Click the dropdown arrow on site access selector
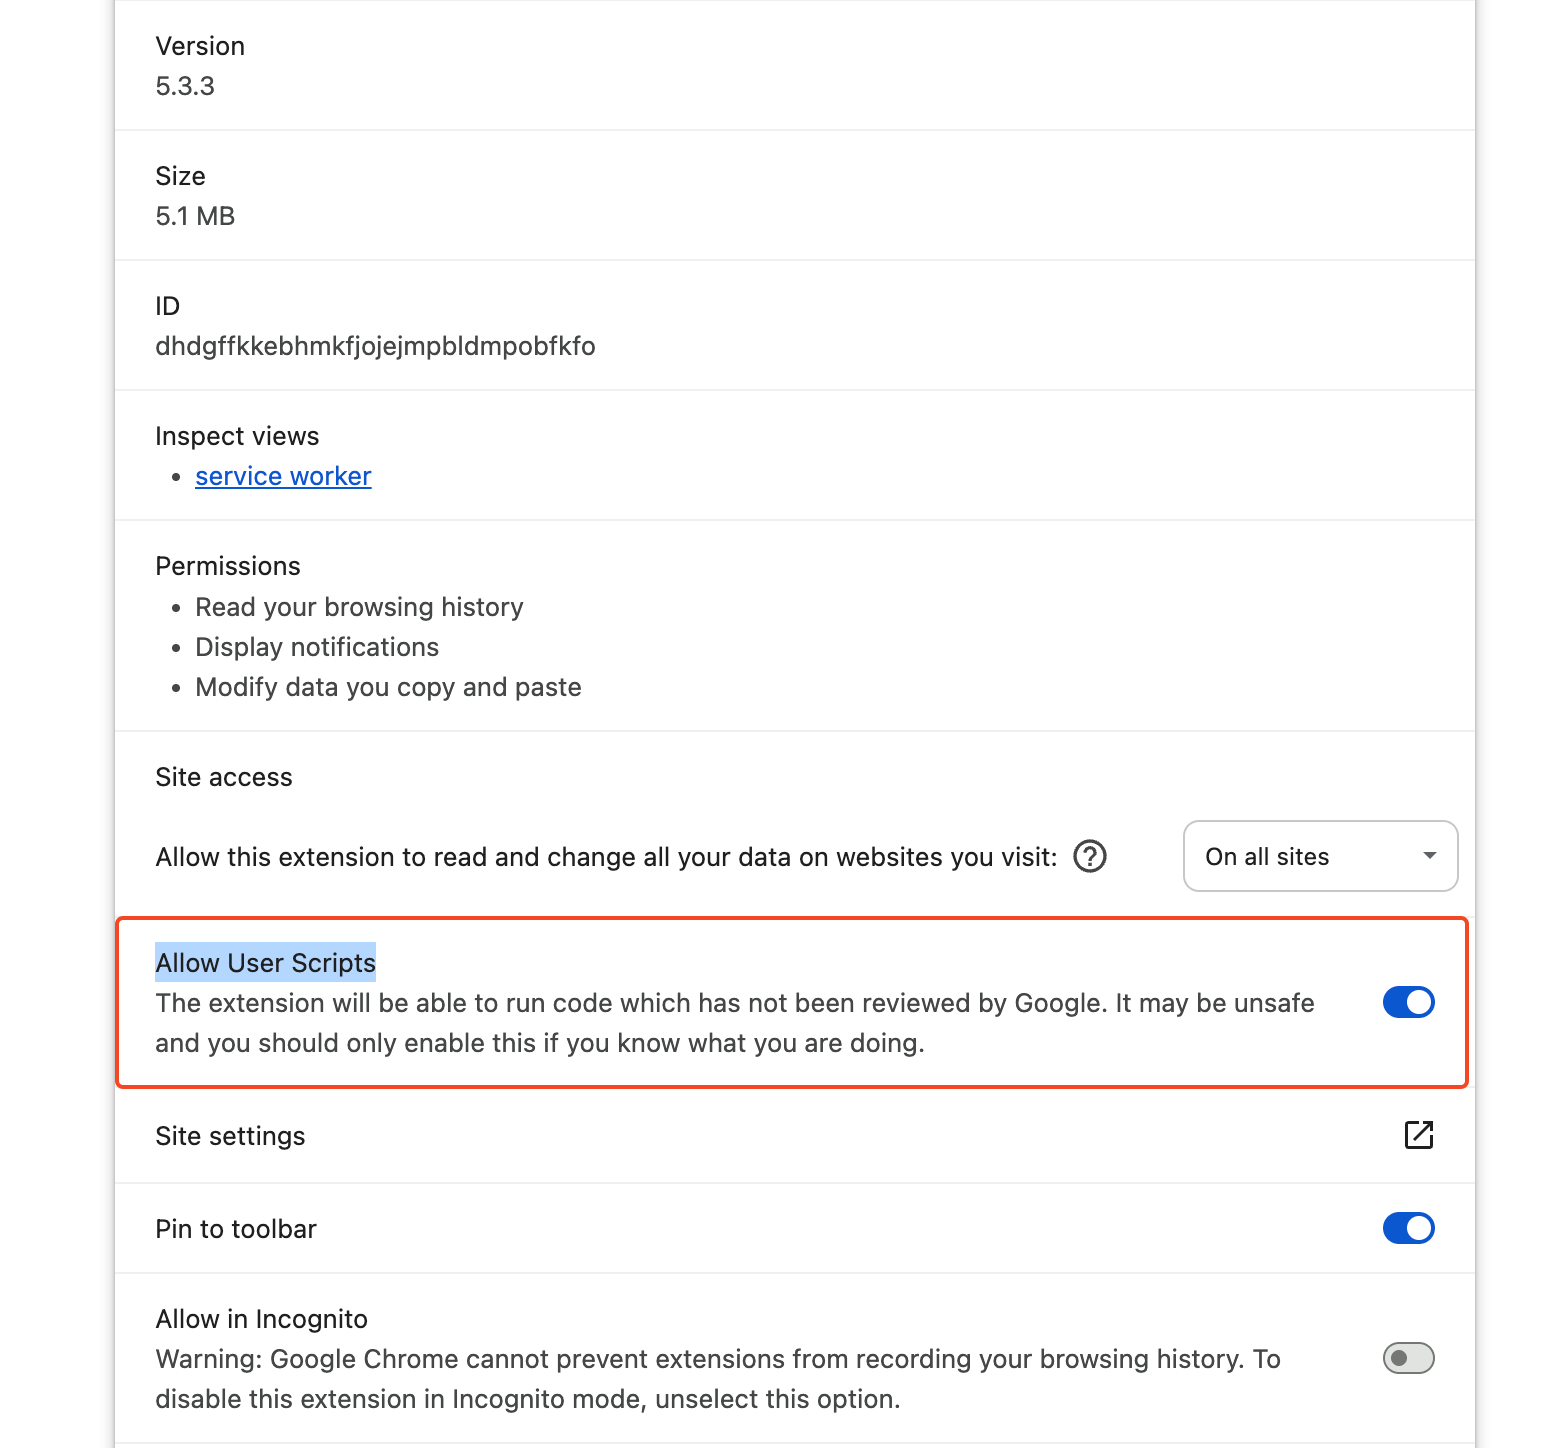 click(1429, 856)
